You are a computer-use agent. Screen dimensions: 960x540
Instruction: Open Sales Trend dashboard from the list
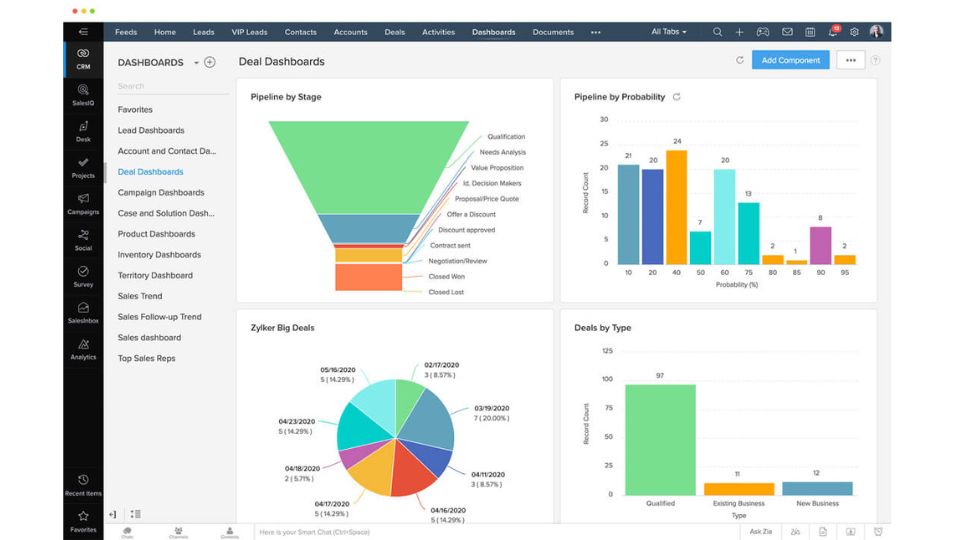click(140, 296)
